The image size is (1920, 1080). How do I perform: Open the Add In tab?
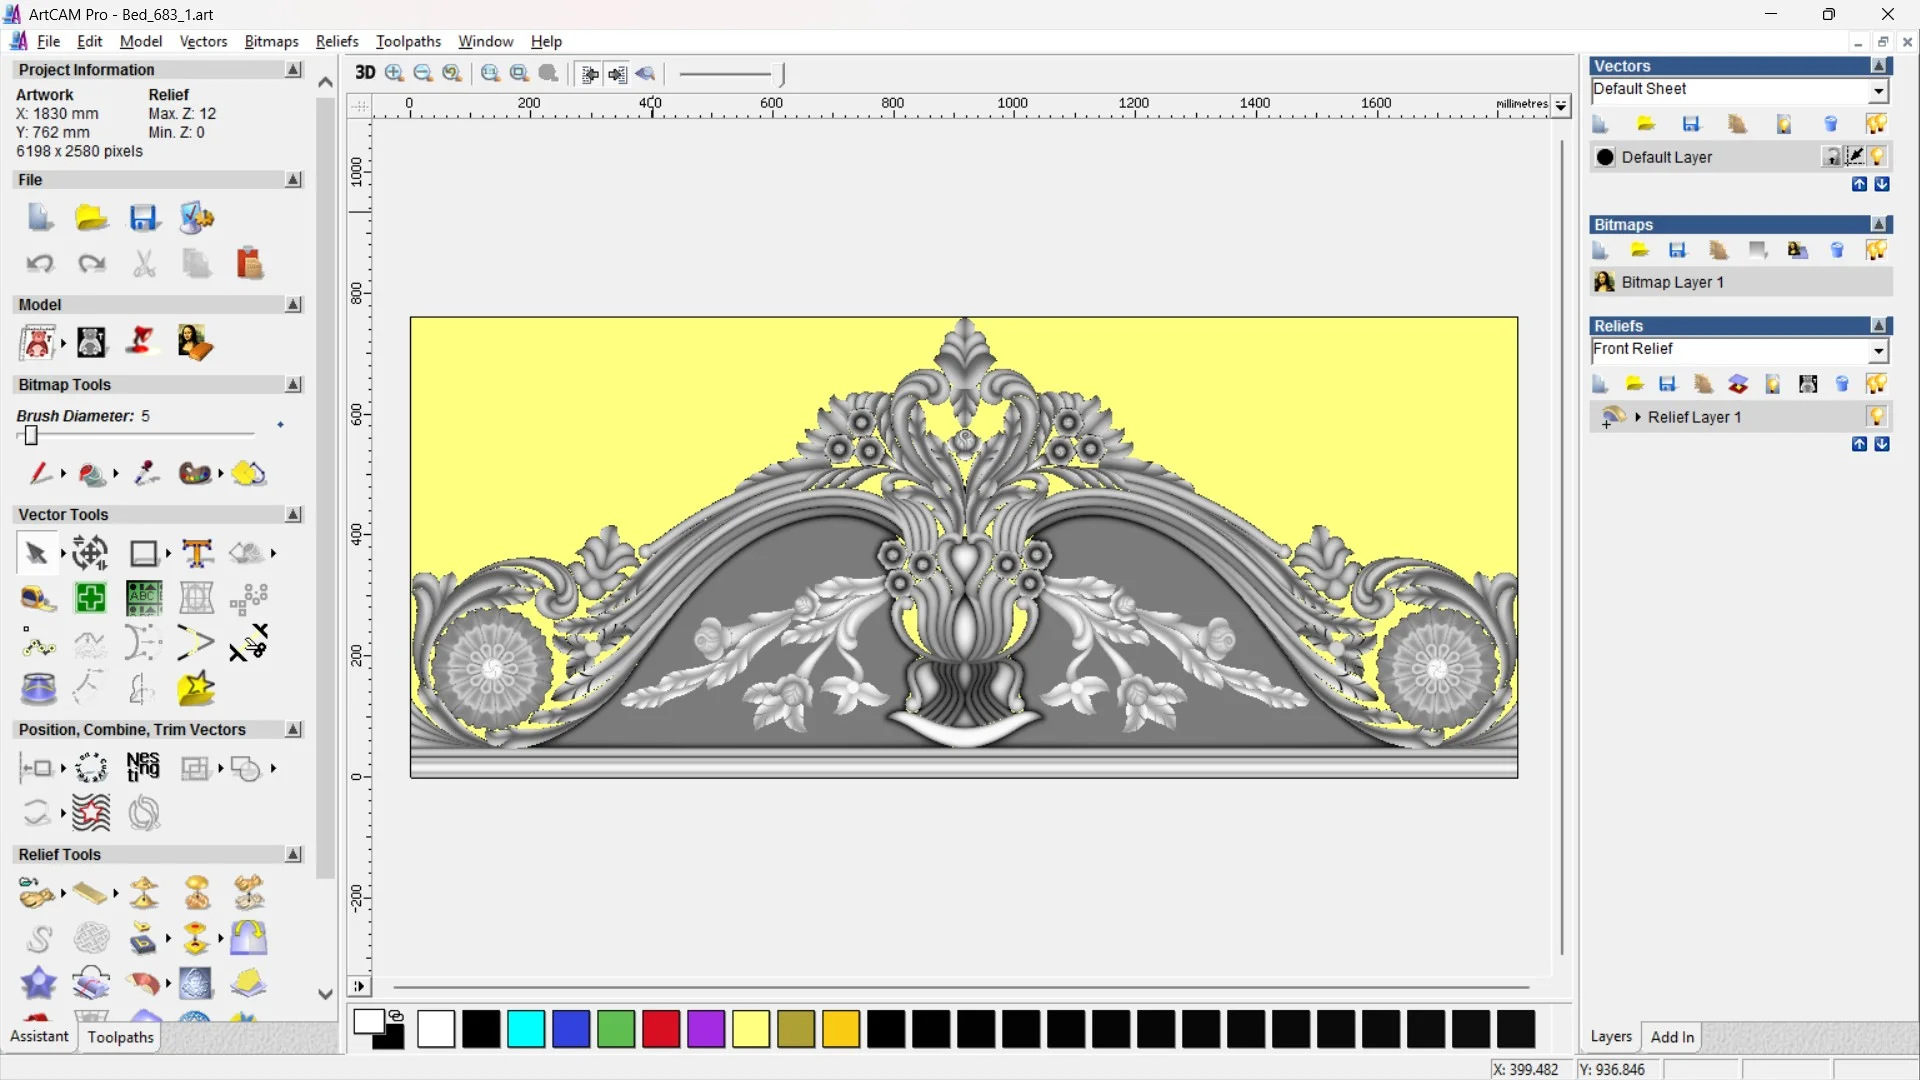pos(1672,1037)
